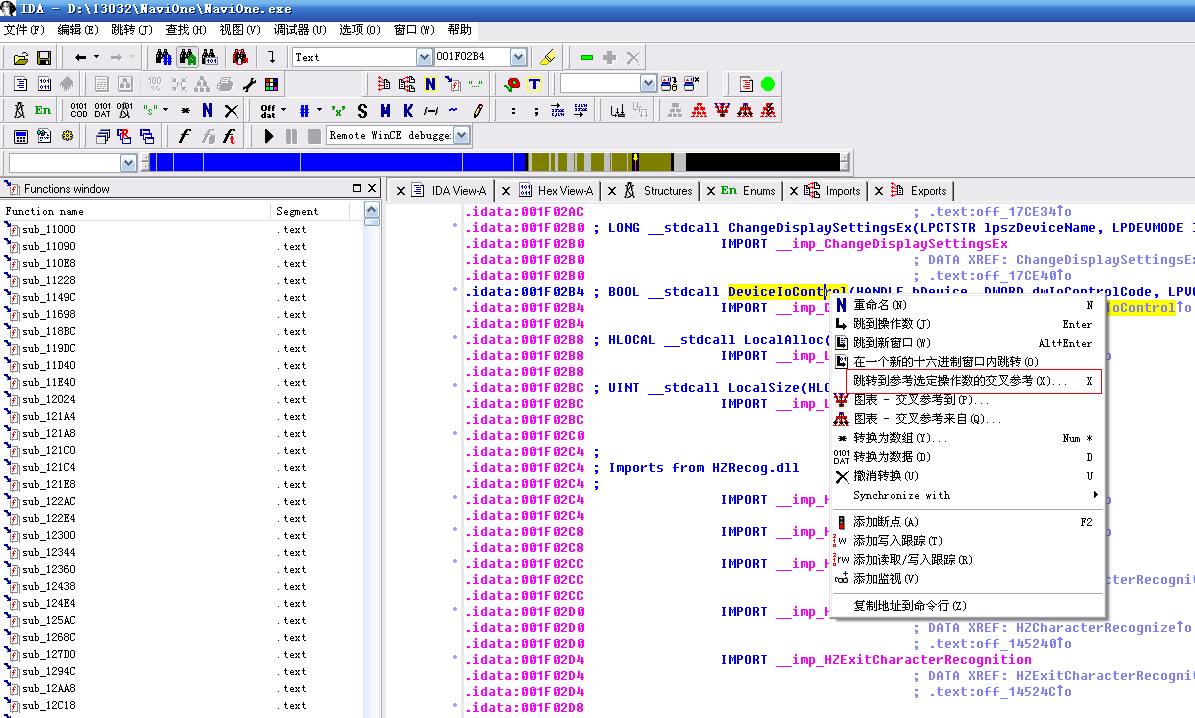Switch to the Exports tab
The height and width of the screenshot is (718, 1195).
[919, 191]
